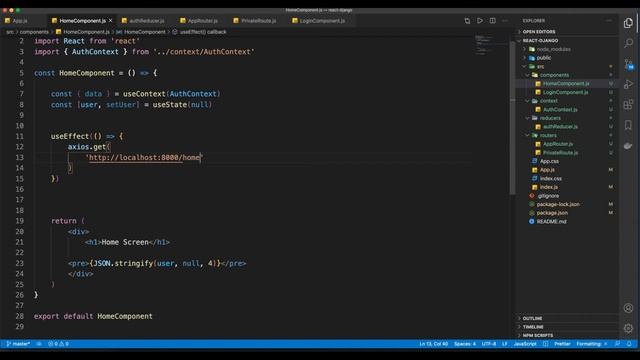Click the Split Editor icon
The height and width of the screenshot is (360, 640).
coord(493,20)
